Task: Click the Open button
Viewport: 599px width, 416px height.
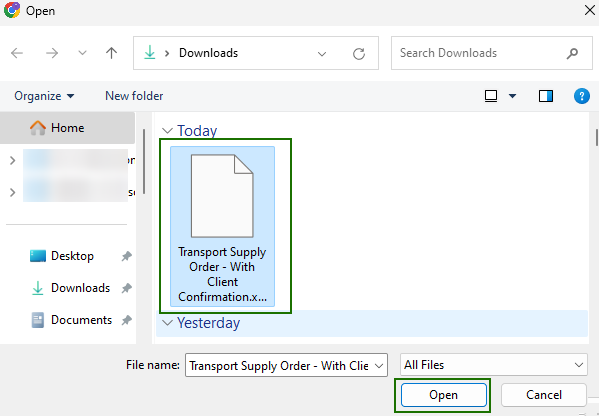Action: tap(444, 395)
